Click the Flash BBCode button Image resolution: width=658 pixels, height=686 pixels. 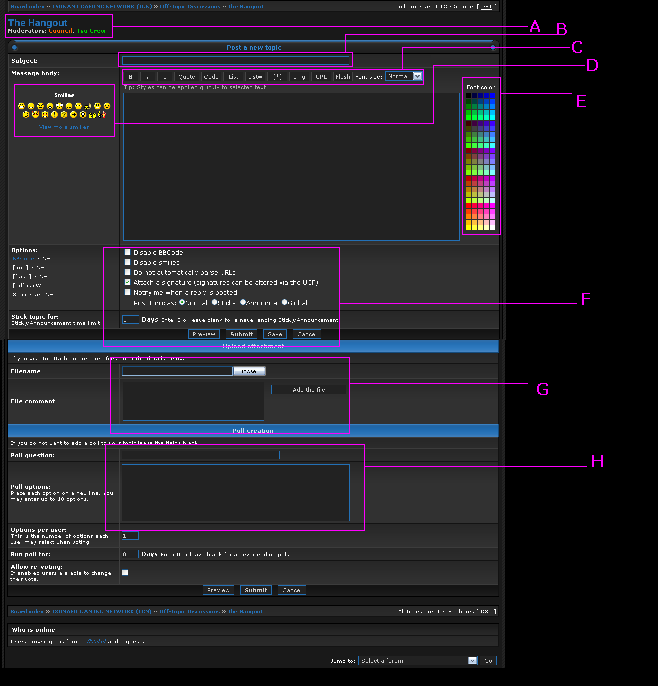point(343,76)
